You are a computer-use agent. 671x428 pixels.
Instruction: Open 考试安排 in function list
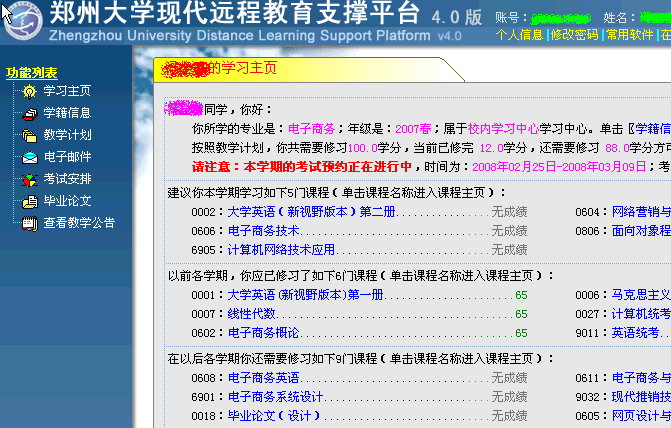click(x=67, y=178)
